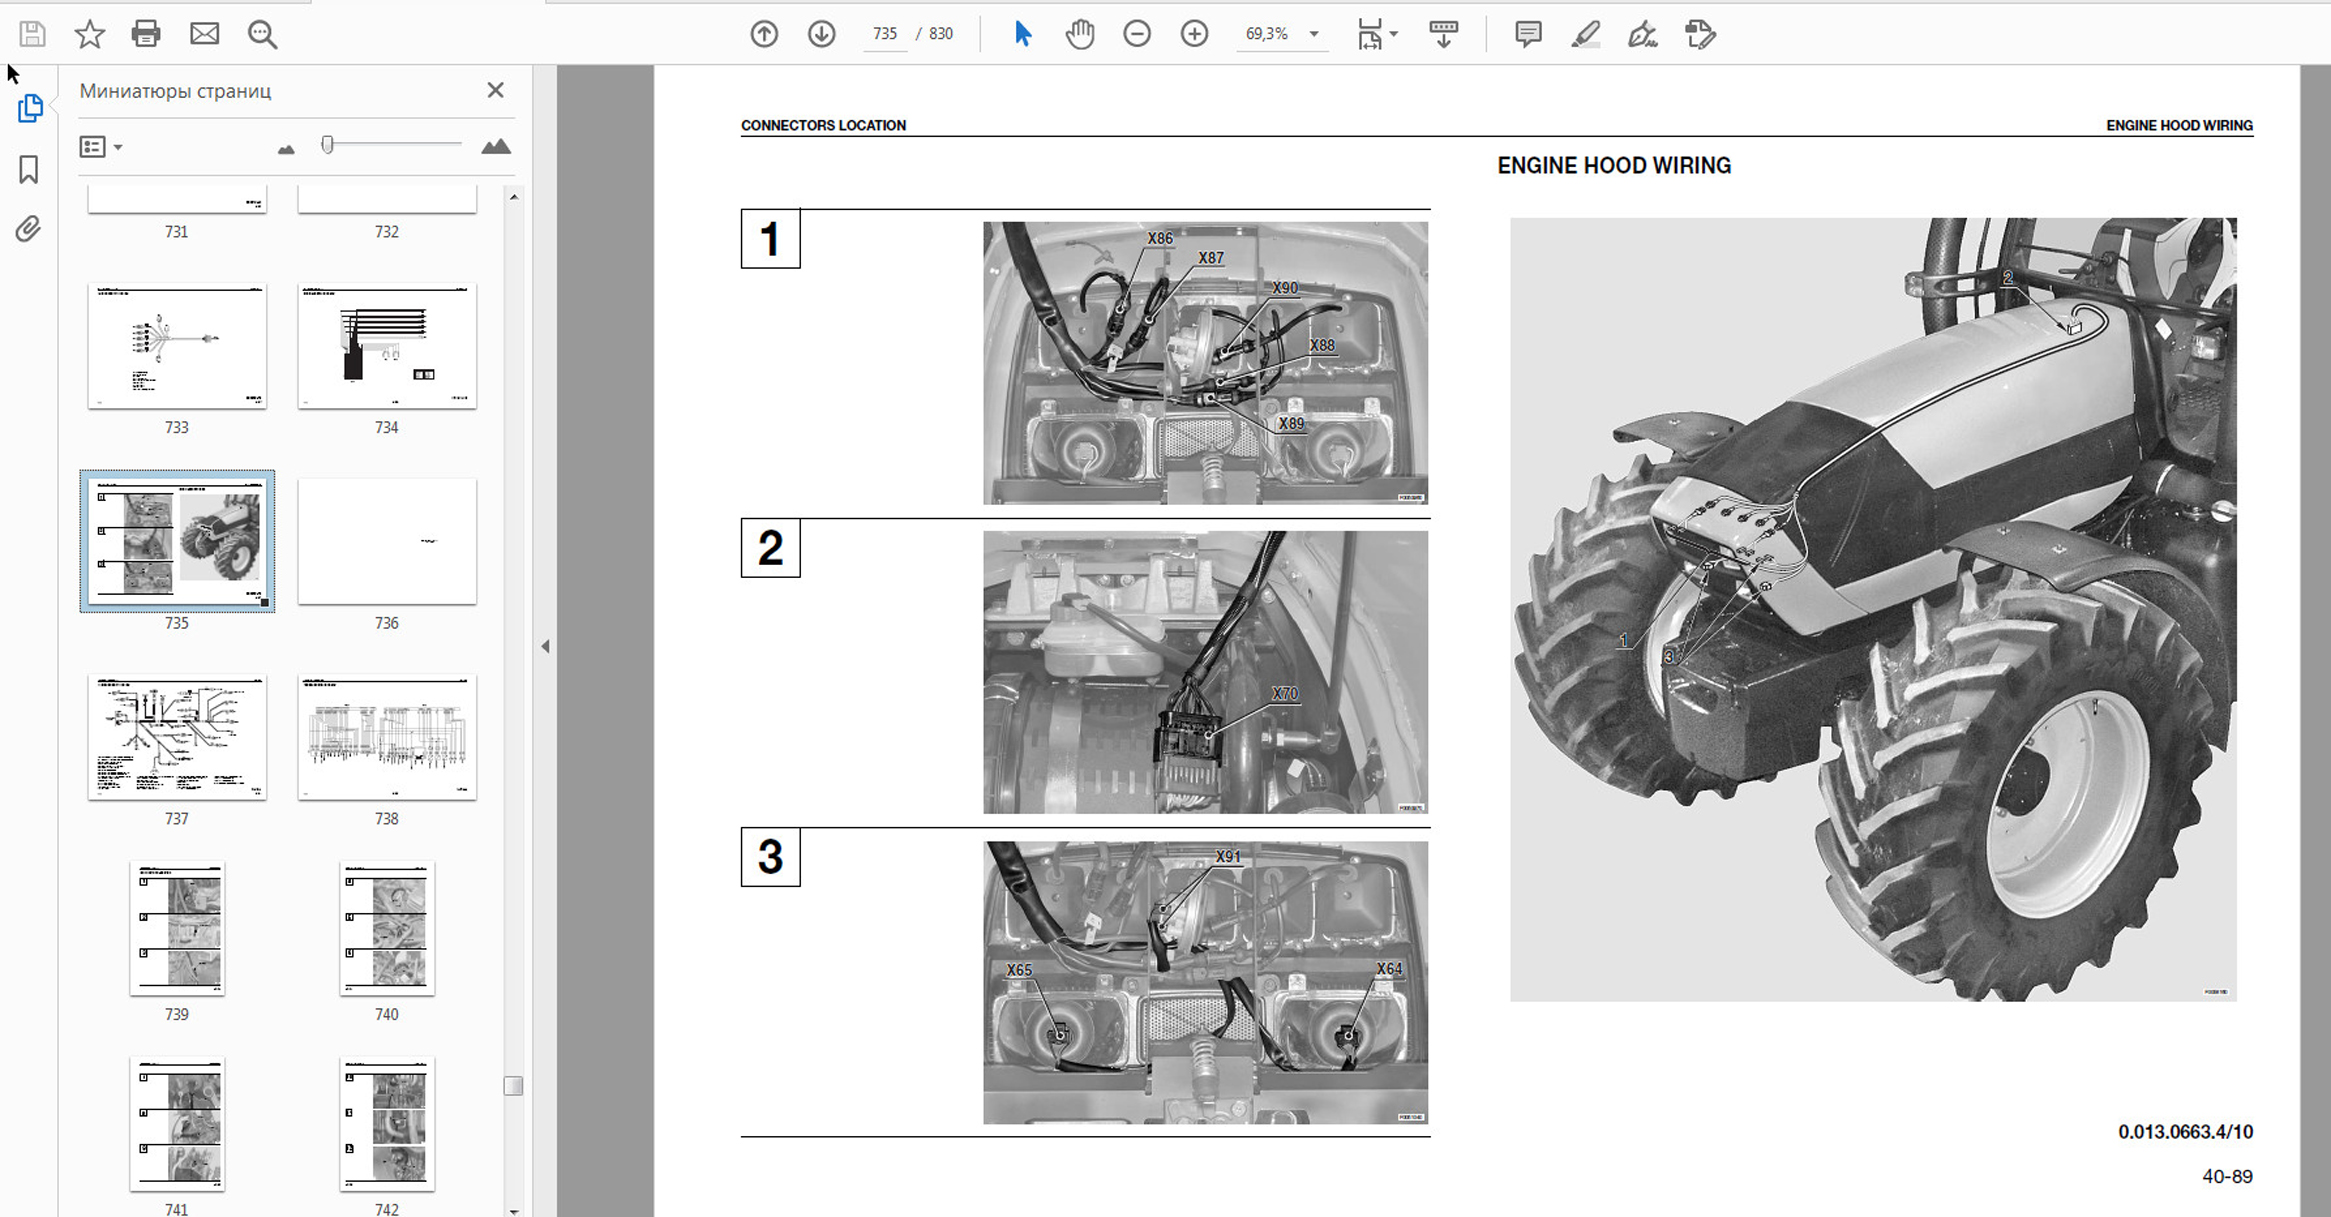
Task: Select the highlighter pen tool
Action: point(1584,34)
